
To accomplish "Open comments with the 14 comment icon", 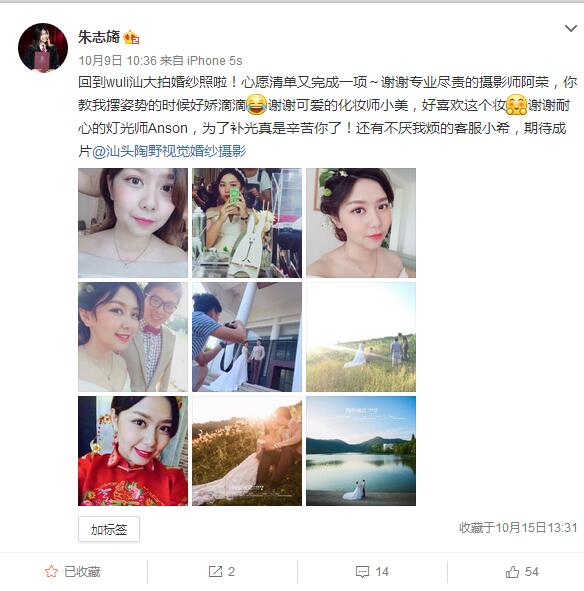I will [x=372, y=571].
